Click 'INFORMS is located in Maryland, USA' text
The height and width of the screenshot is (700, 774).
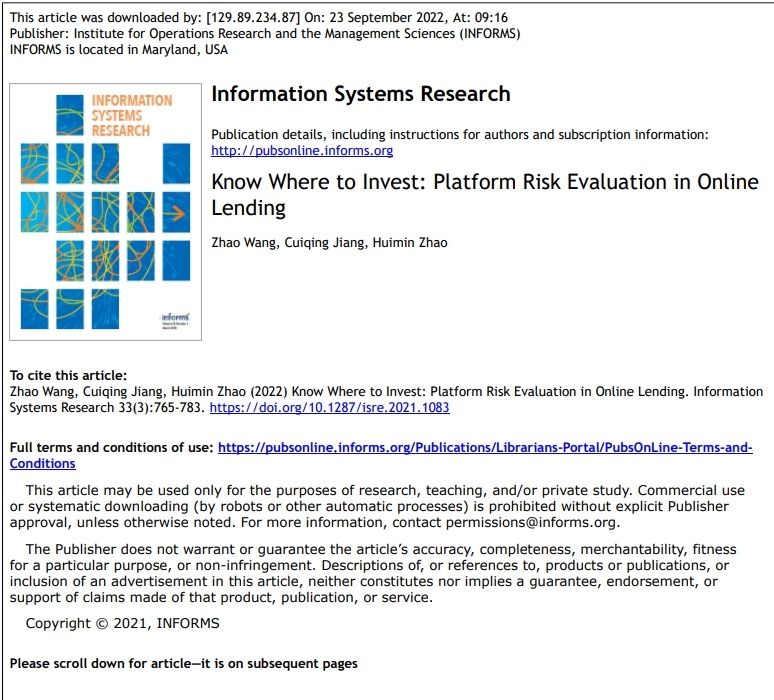[119, 50]
